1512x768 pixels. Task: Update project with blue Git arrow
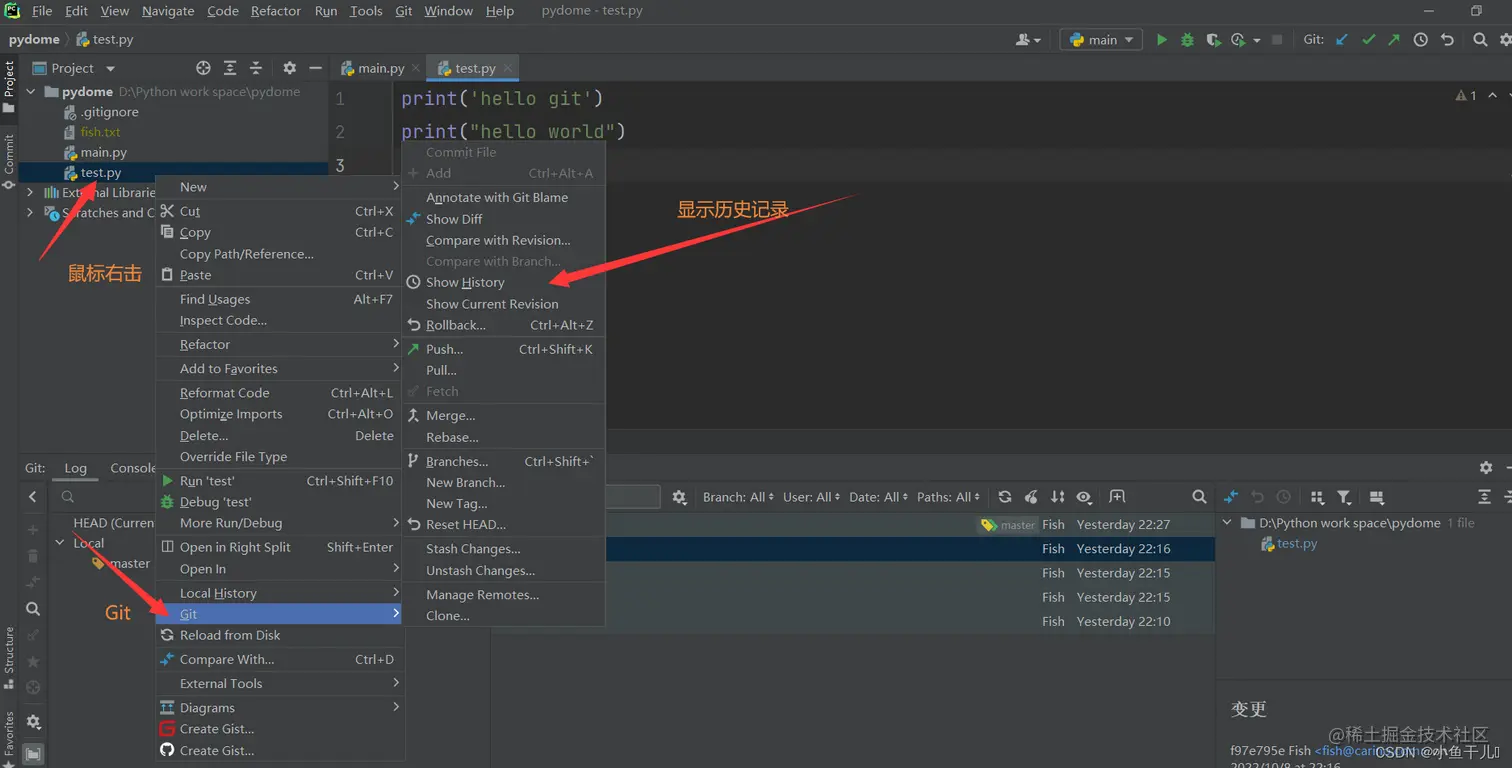click(1342, 40)
